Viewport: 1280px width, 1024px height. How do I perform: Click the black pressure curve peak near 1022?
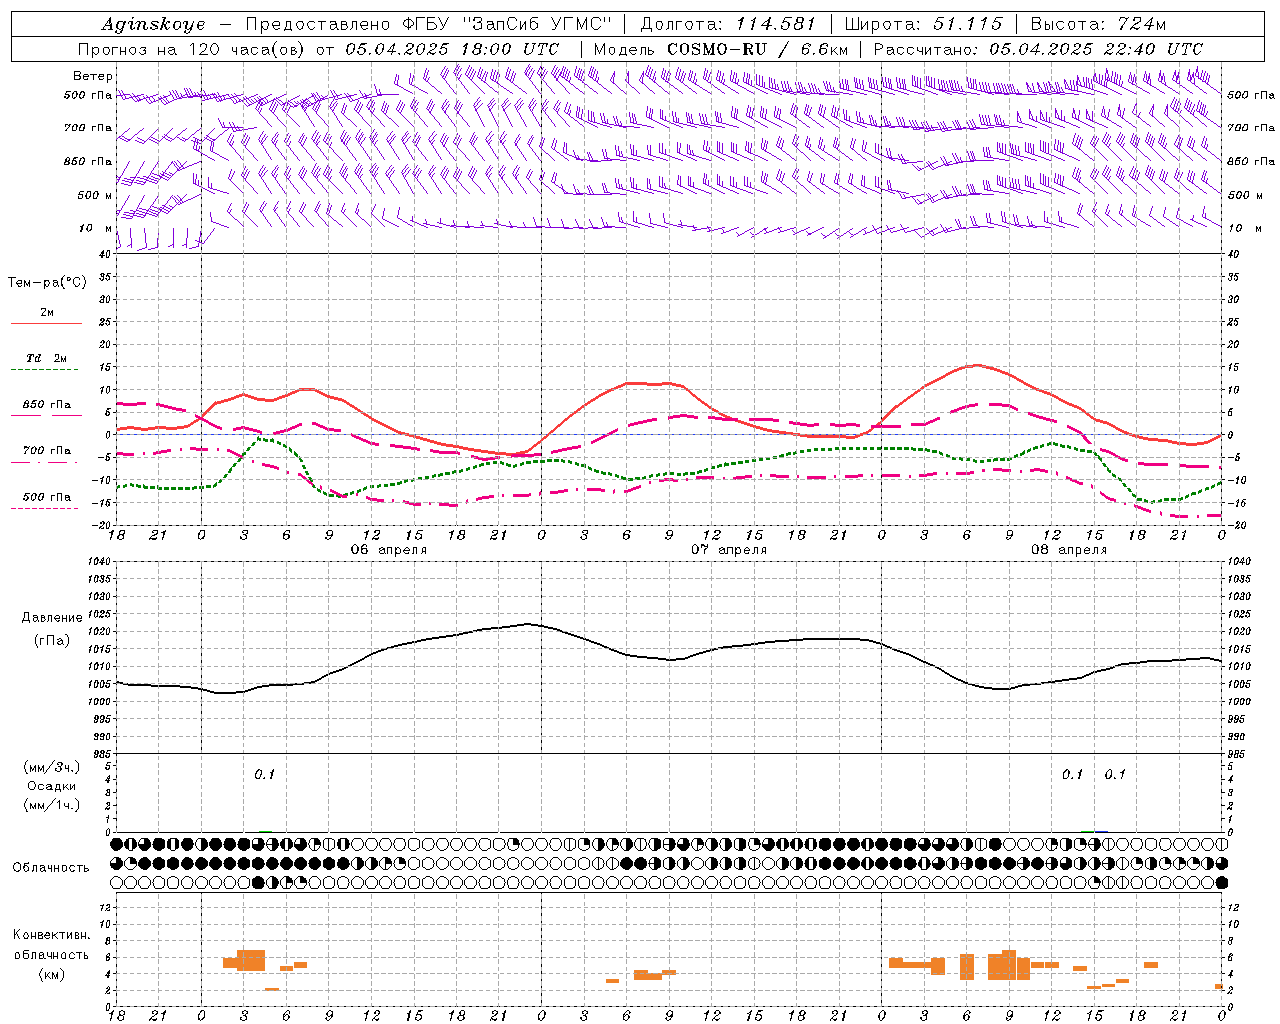tap(529, 624)
